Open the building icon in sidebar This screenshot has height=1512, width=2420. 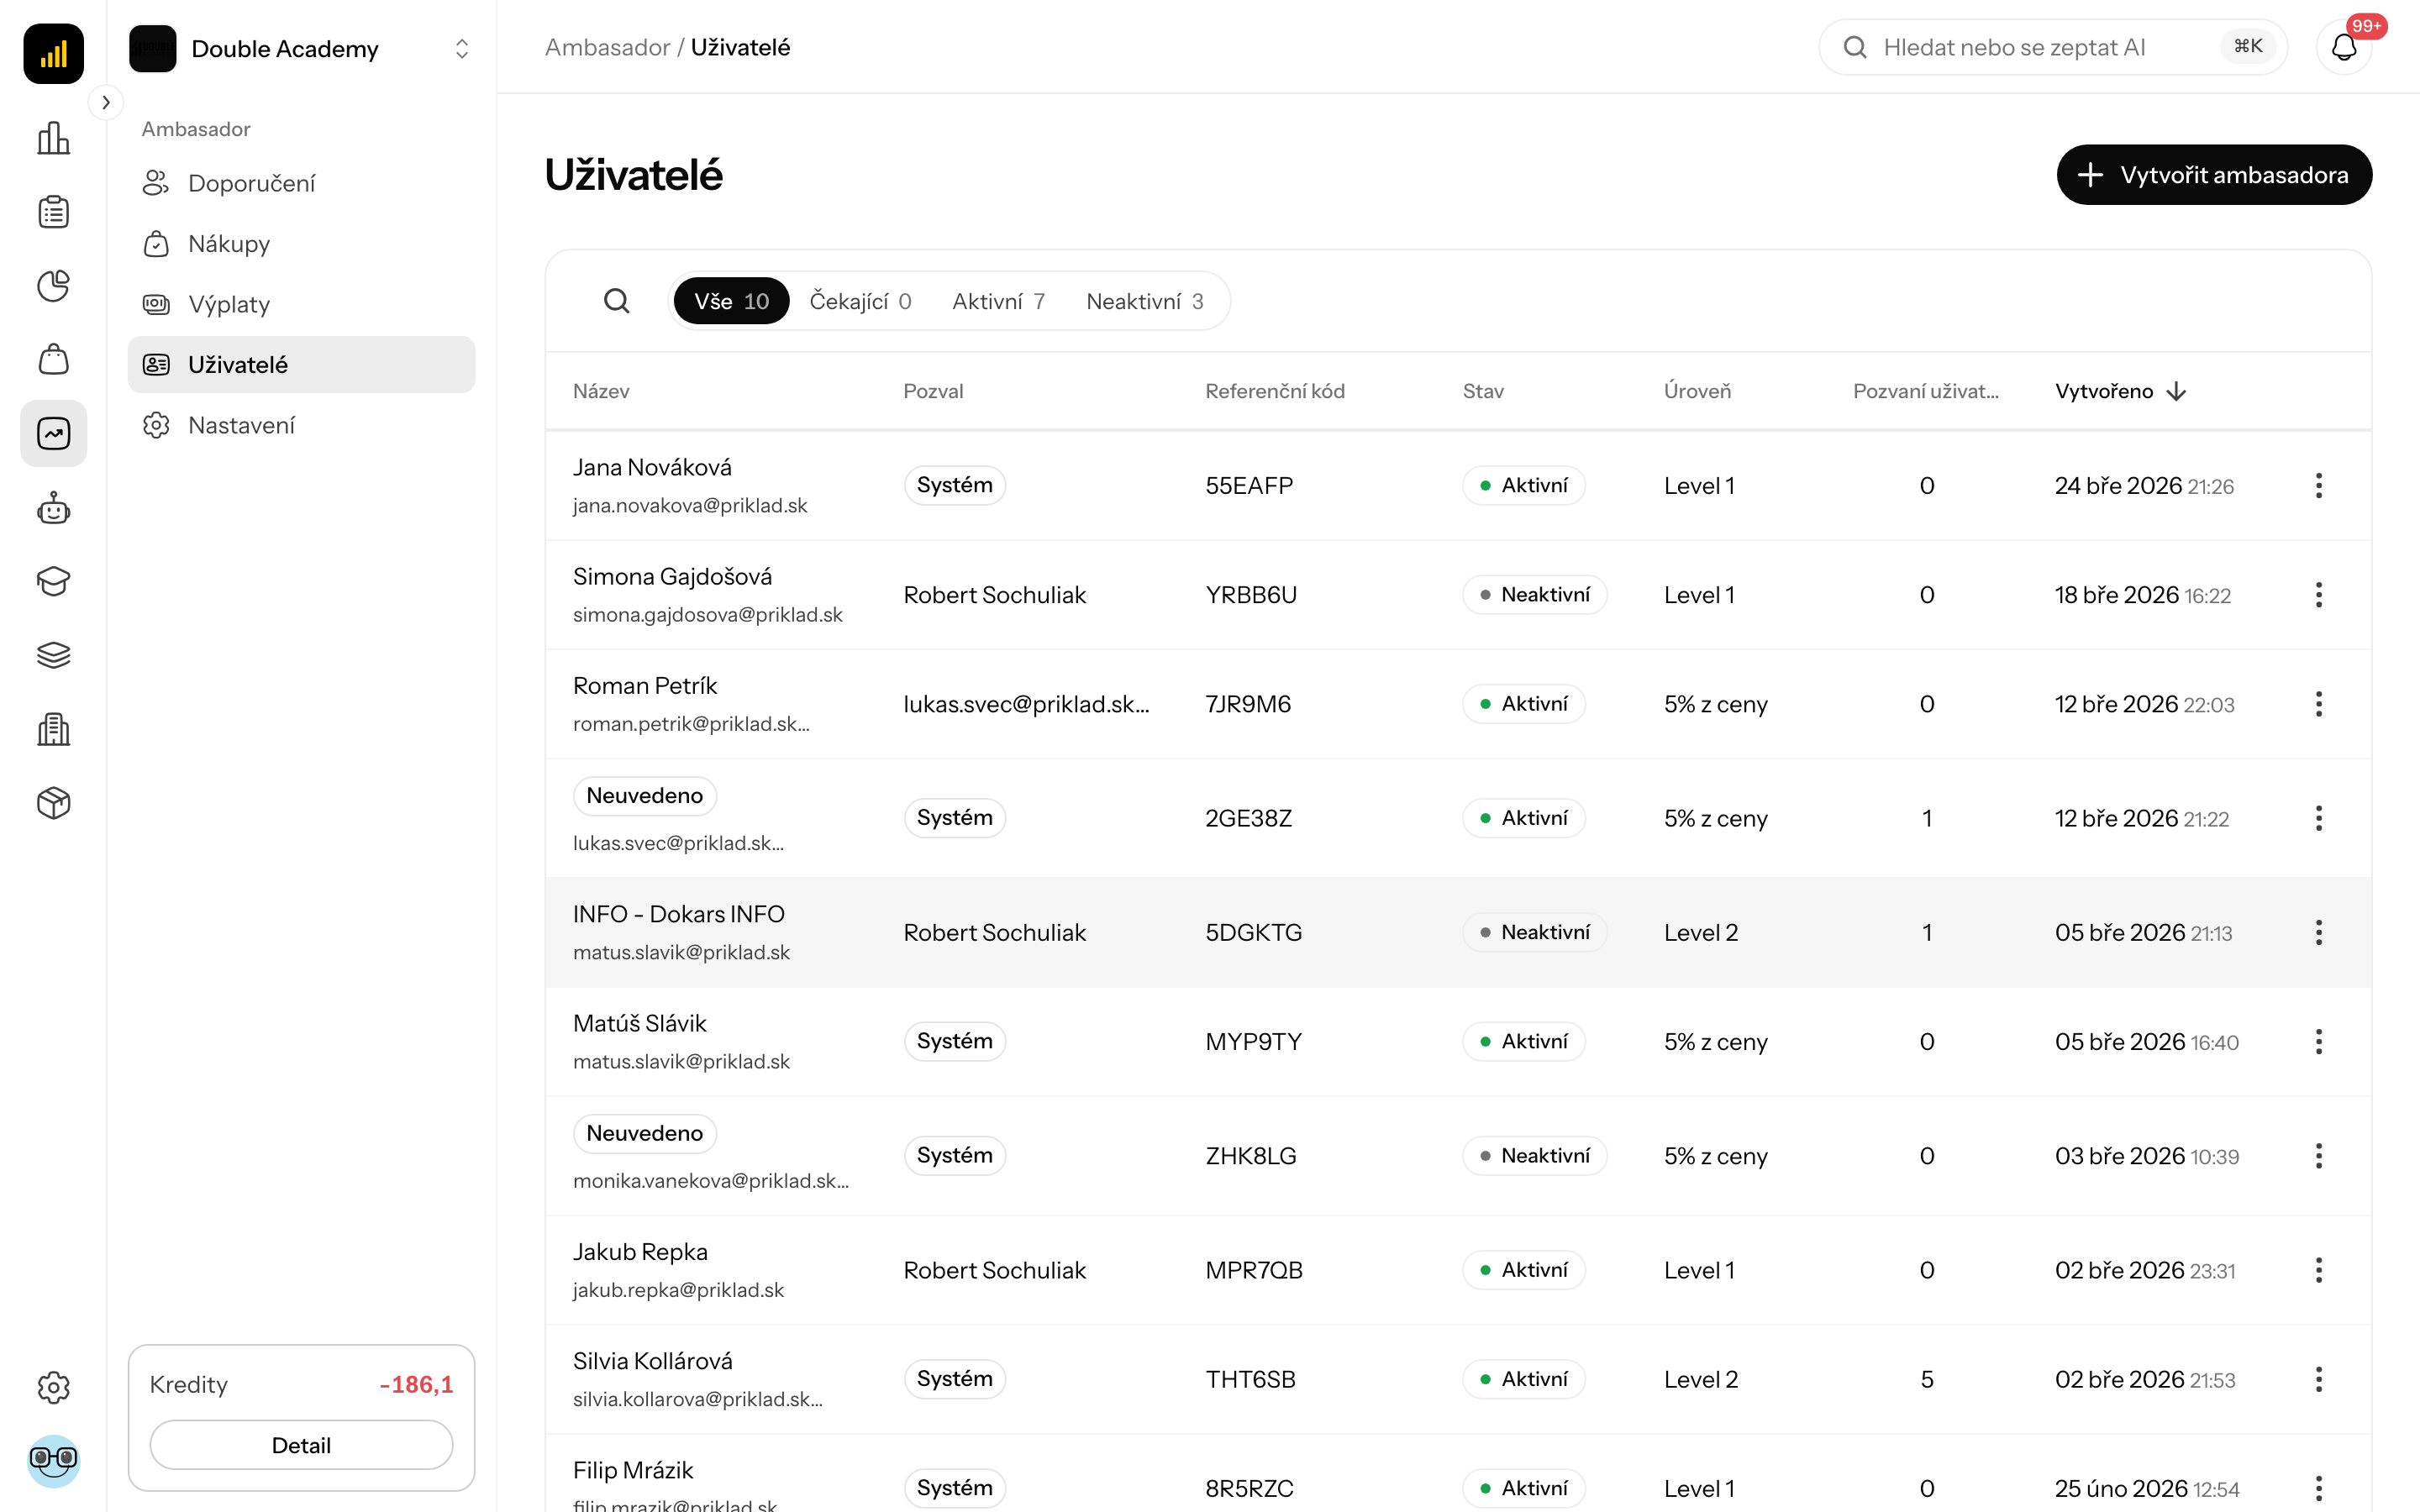click(53, 729)
